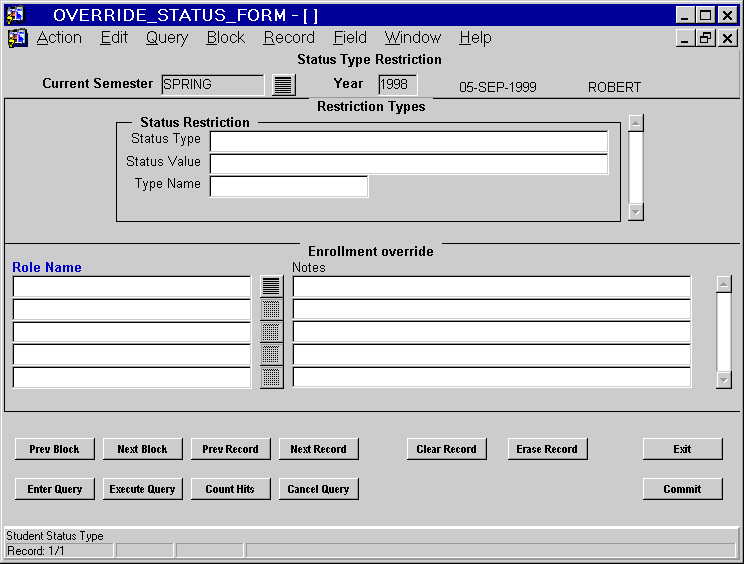Focus the Current Semester field

(x=213, y=85)
